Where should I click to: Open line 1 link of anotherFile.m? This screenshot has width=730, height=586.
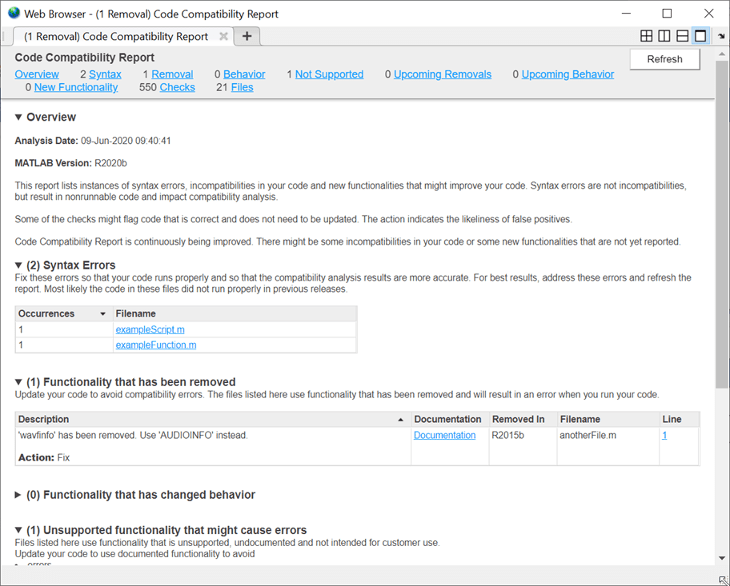(664, 435)
